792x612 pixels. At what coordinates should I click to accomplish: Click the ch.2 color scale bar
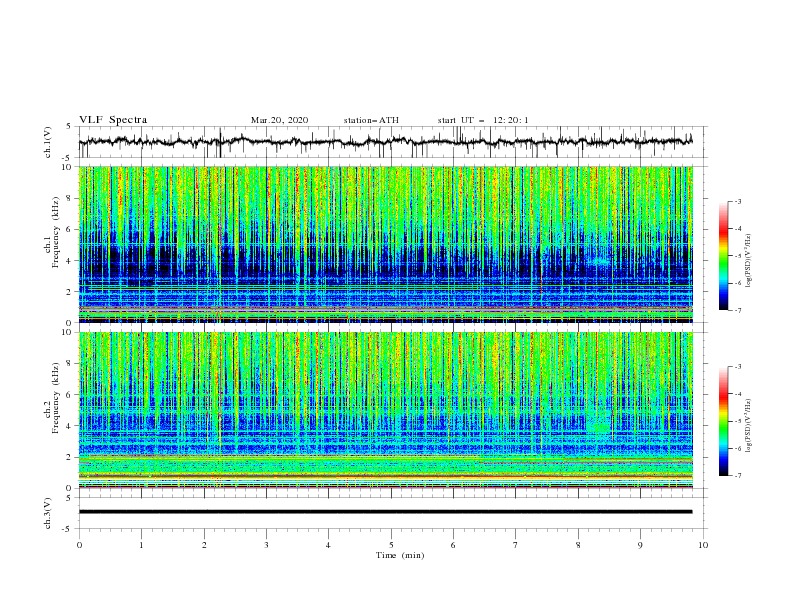pyautogui.click(x=724, y=421)
